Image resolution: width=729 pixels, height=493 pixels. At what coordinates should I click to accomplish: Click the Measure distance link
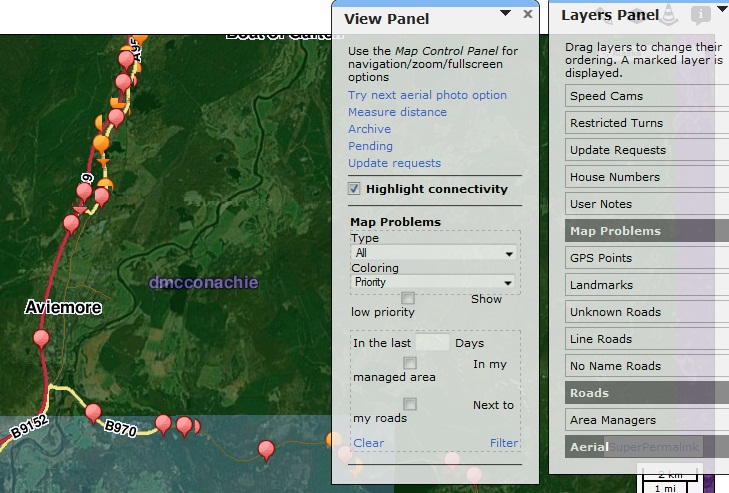[x=398, y=112]
